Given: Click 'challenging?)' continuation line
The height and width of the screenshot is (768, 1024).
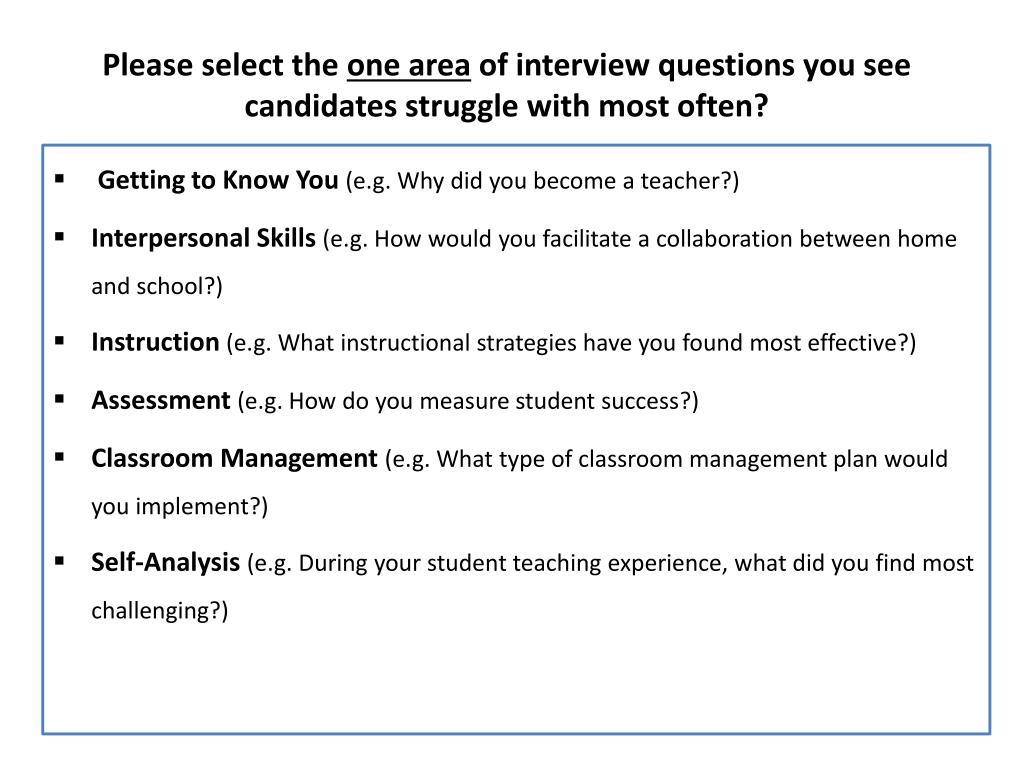Looking at the screenshot, I should tap(159, 611).
